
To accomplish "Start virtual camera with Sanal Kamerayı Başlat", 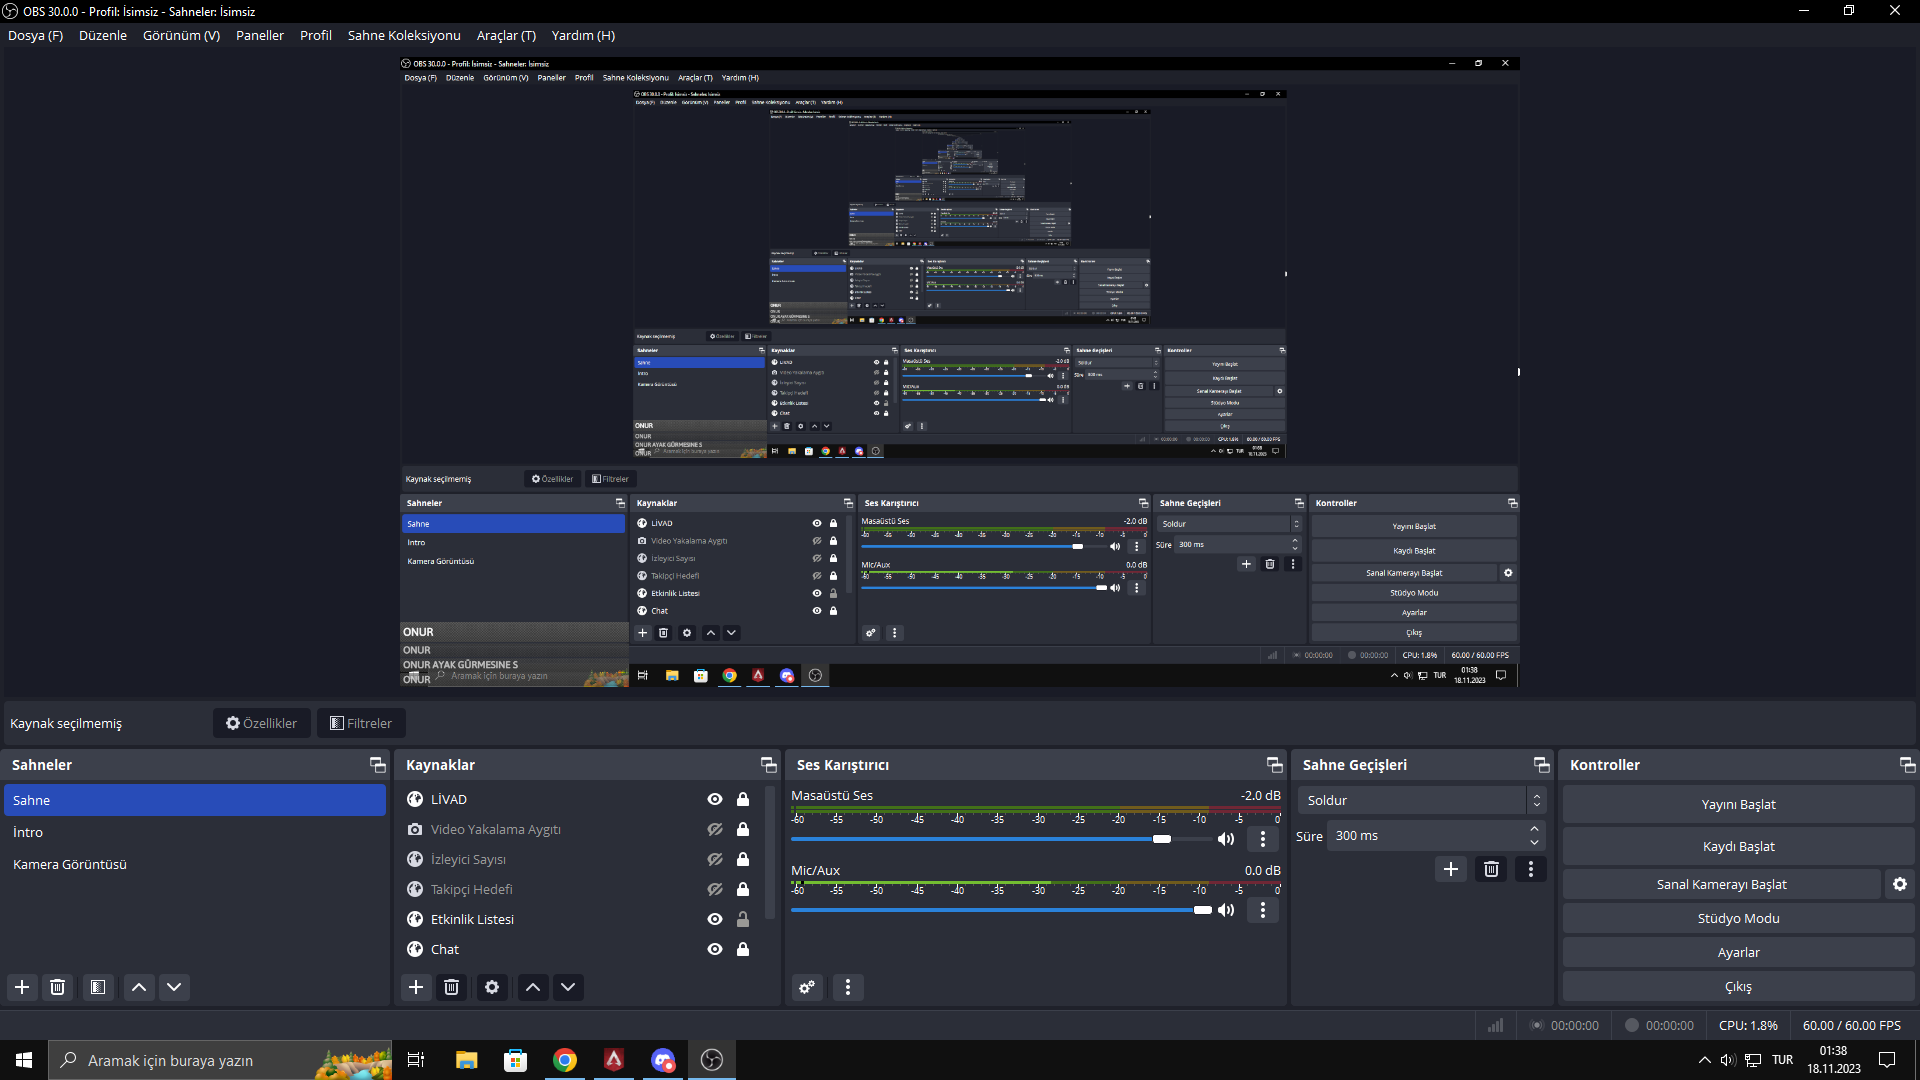I will [1721, 884].
